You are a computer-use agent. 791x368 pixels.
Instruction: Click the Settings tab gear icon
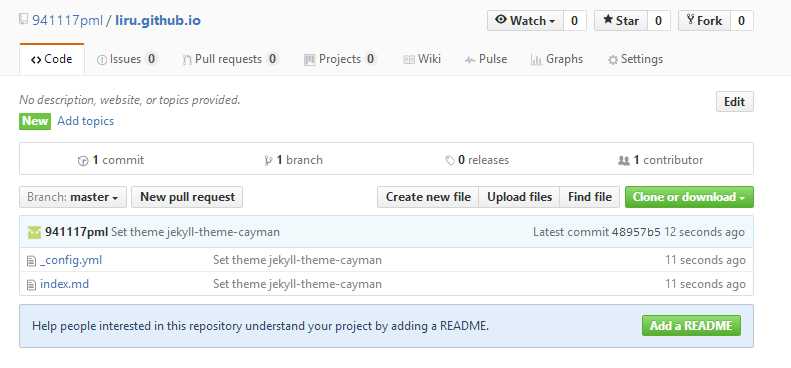pyautogui.click(x=613, y=60)
